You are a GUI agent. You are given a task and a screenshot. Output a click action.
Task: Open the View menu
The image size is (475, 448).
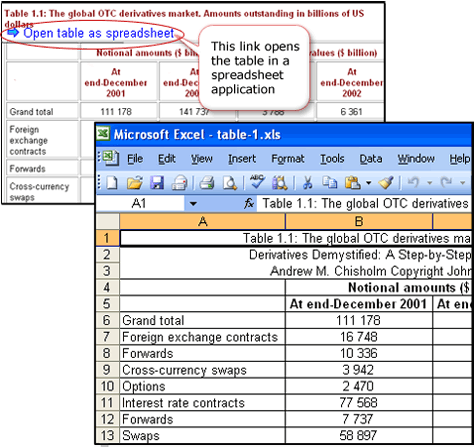point(202,159)
